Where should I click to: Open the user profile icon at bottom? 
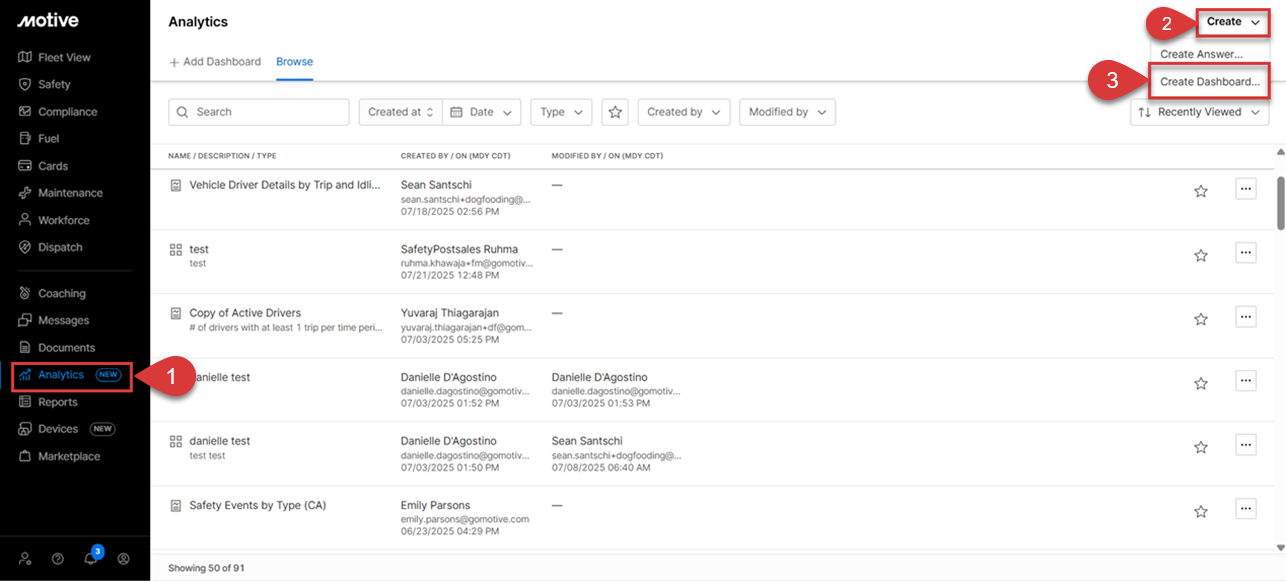(x=123, y=559)
